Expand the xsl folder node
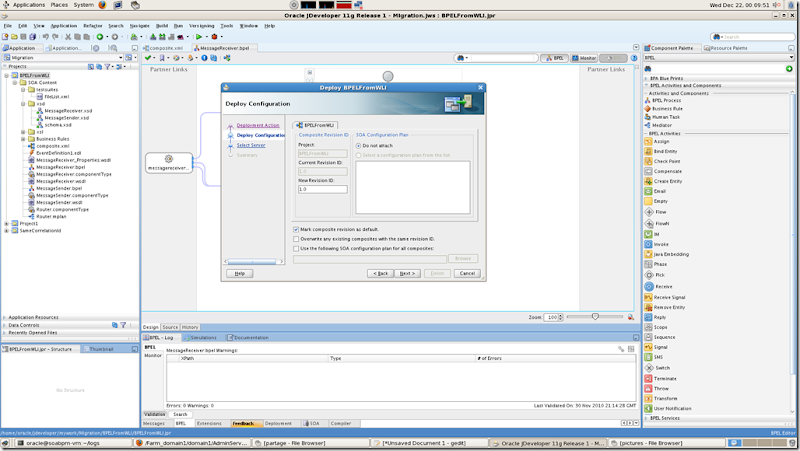 click(23, 132)
